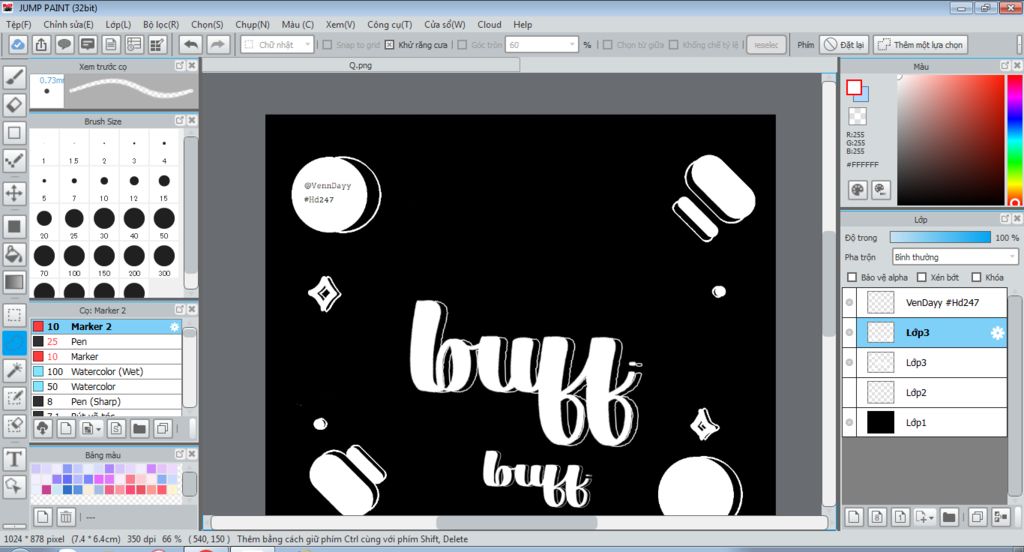Select the Dot/shape brush tool
Viewport: 1024px width, 552px height.
point(14,161)
